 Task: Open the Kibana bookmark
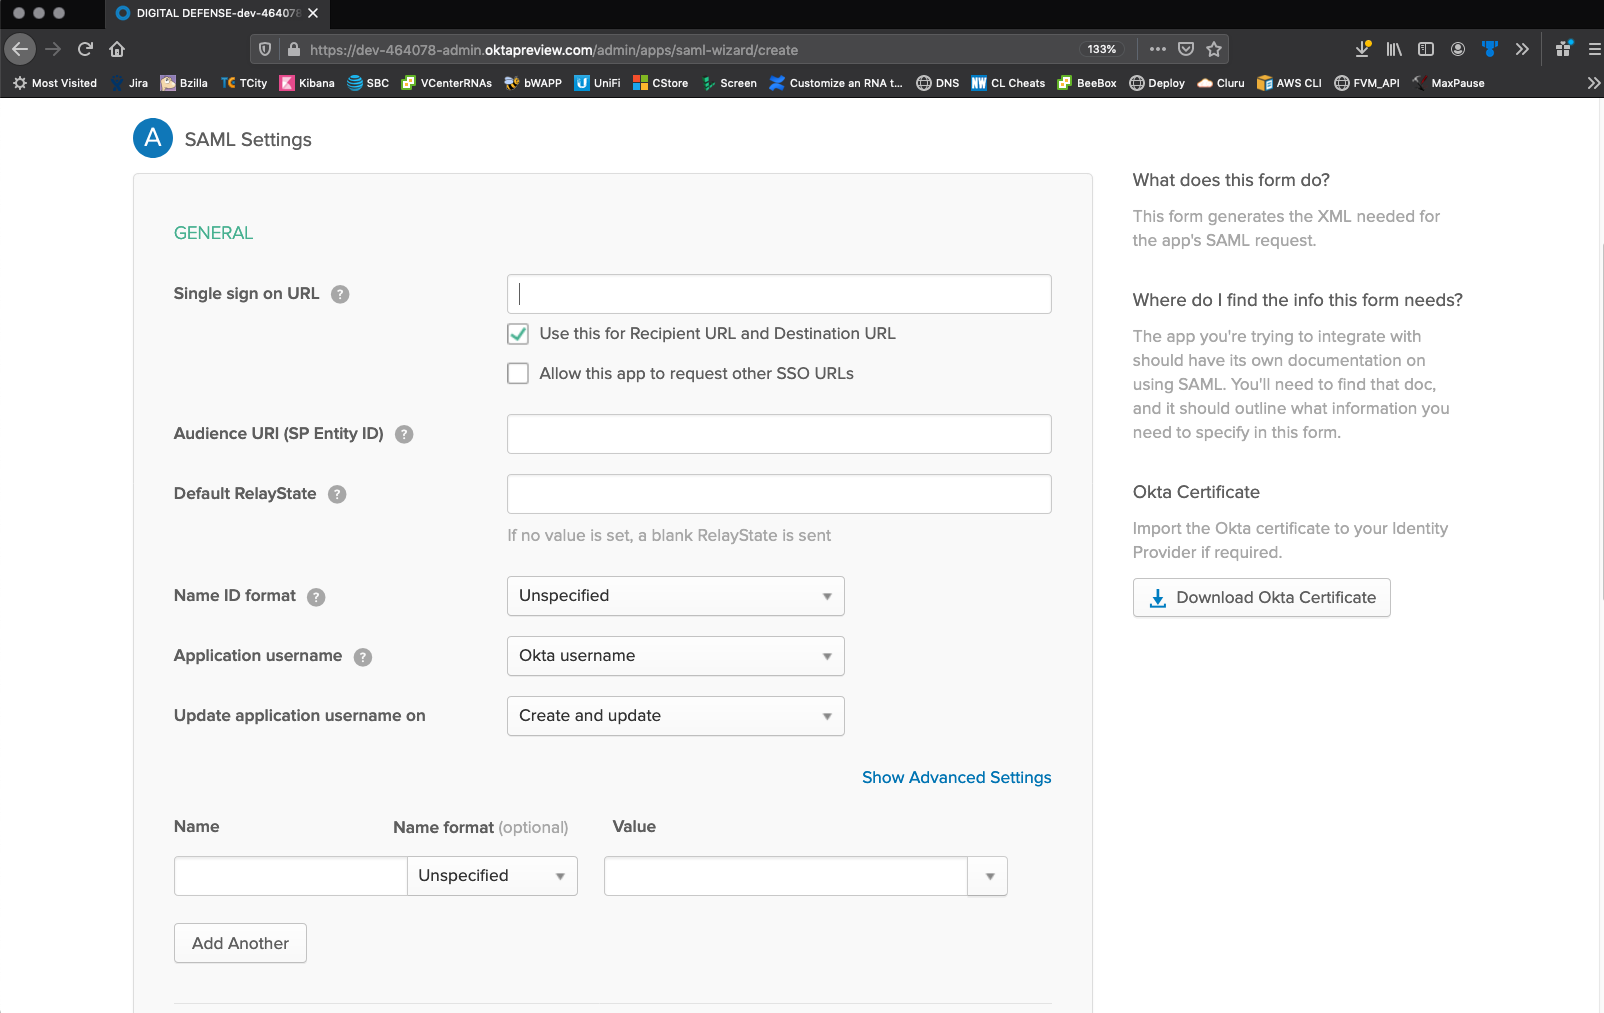307,83
